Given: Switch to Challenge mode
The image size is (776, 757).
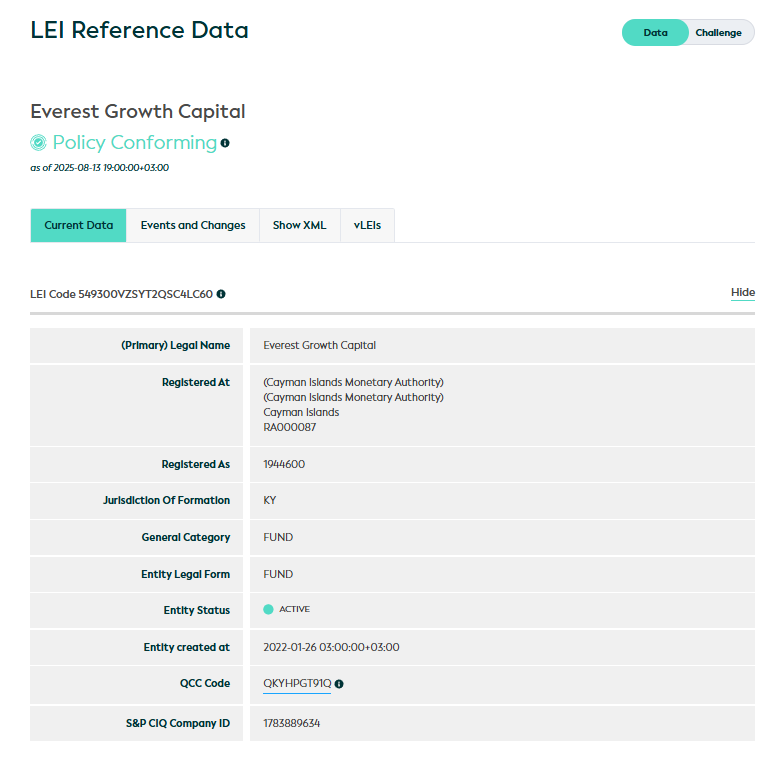Looking at the screenshot, I should pos(718,33).
